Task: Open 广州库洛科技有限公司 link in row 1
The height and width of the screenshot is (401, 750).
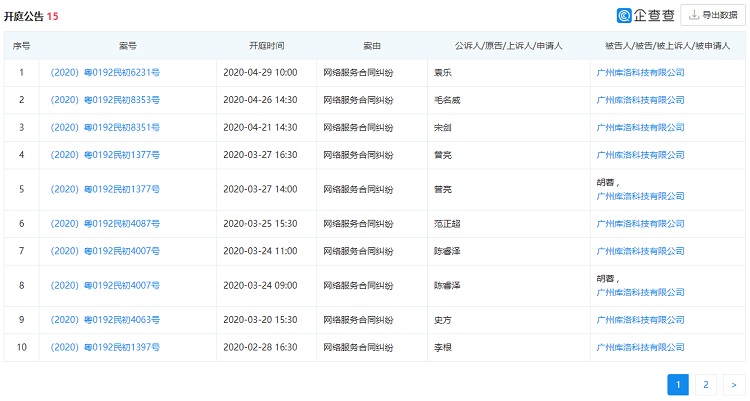Action: [x=640, y=73]
